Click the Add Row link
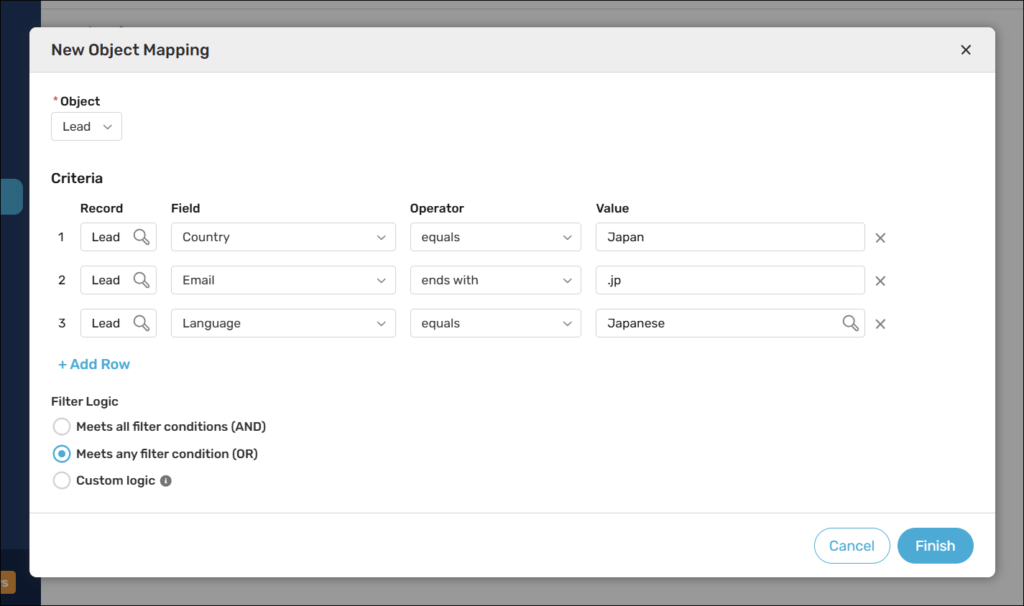This screenshot has height=606, width=1024. tap(94, 364)
